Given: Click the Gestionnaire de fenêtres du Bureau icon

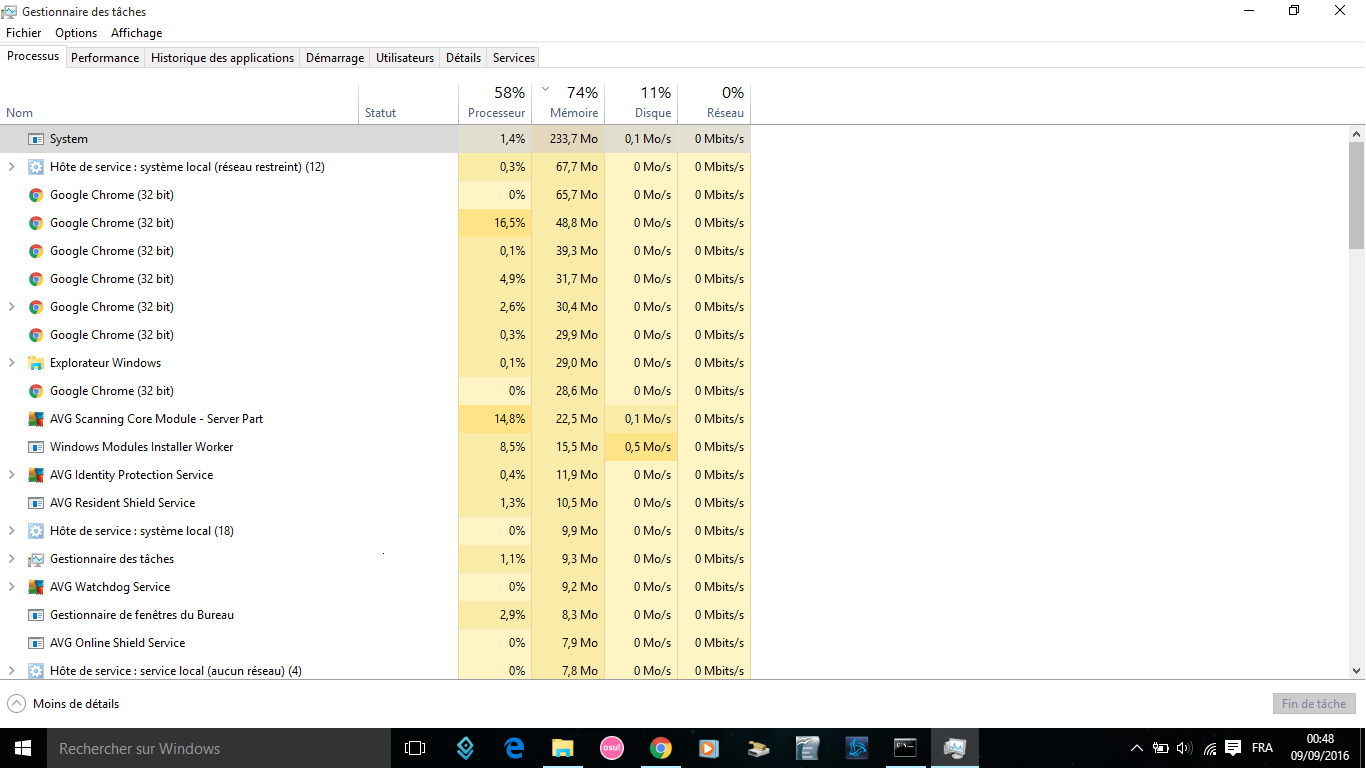Looking at the screenshot, I should 36,615.
